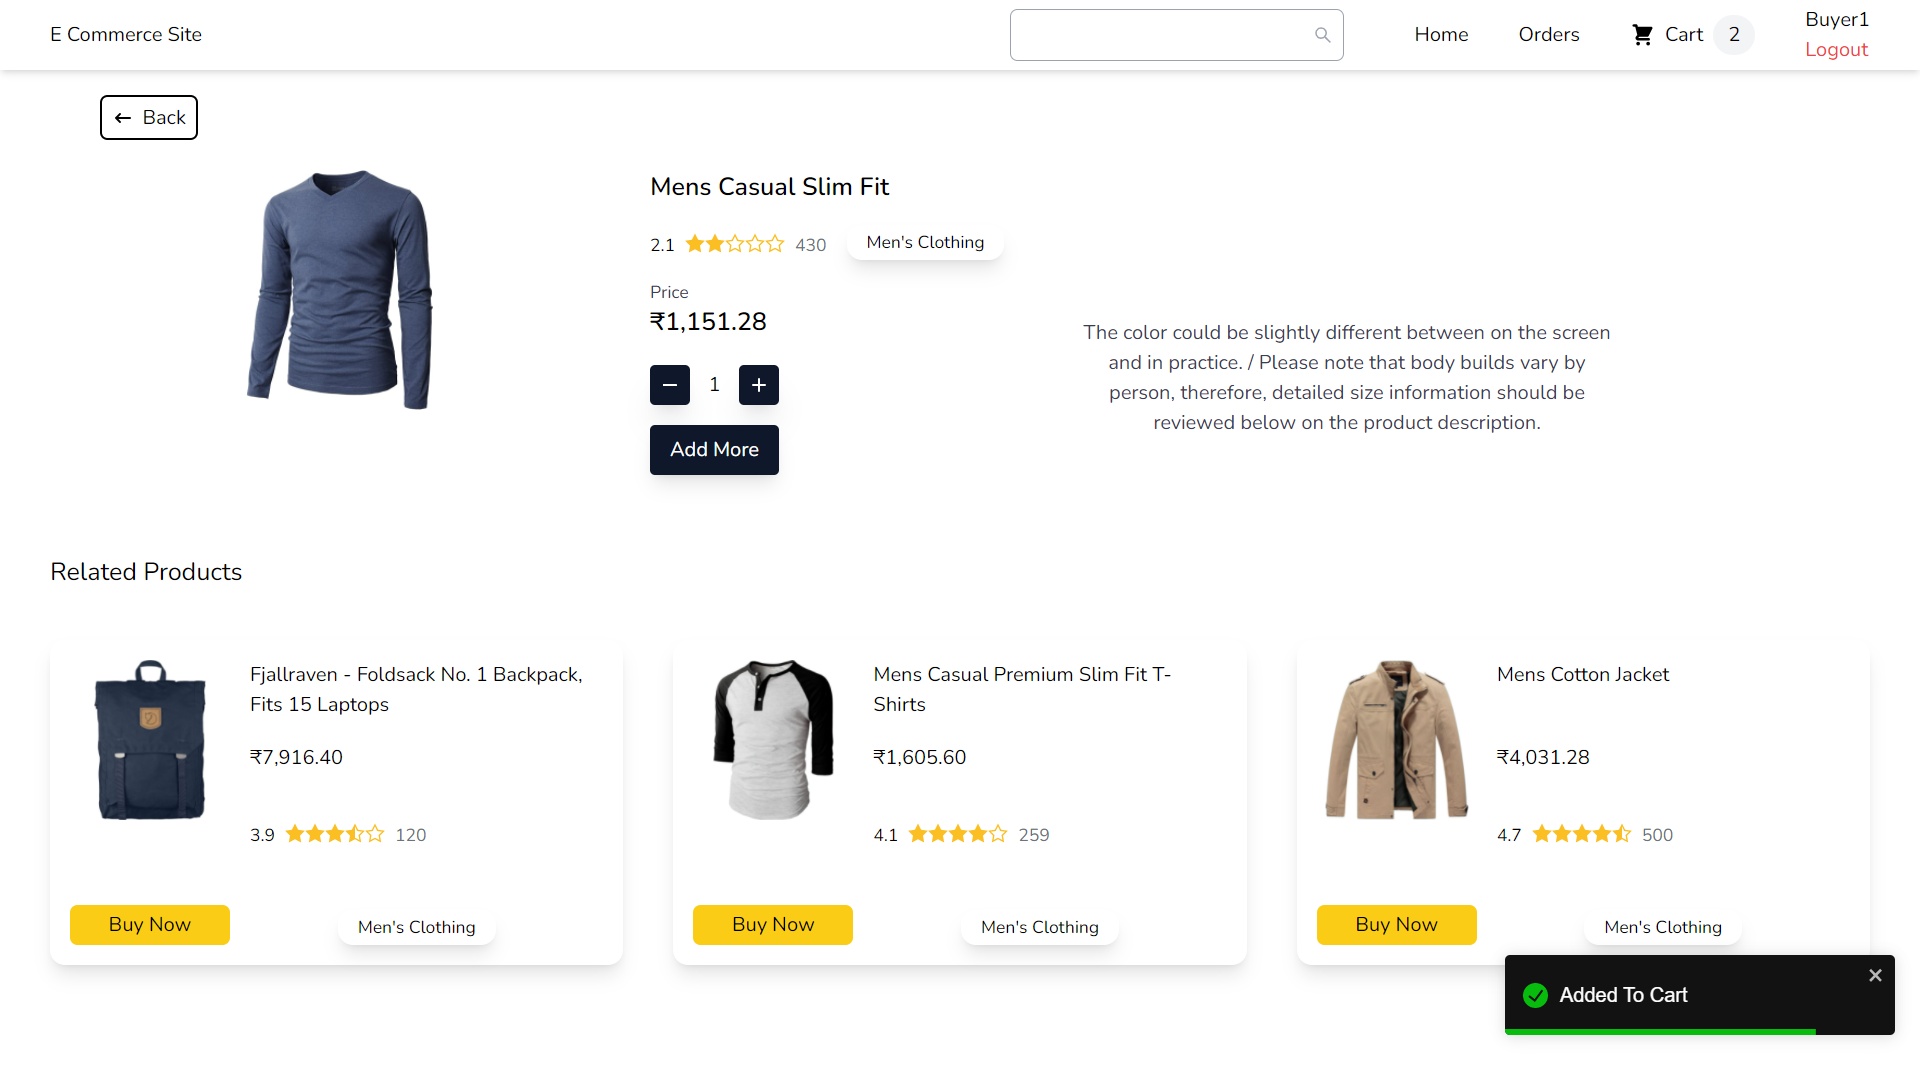Decrease quantity with the minus button
Image resolution: width=1920 pixels, height=1080 pixels.
[670, 385]
